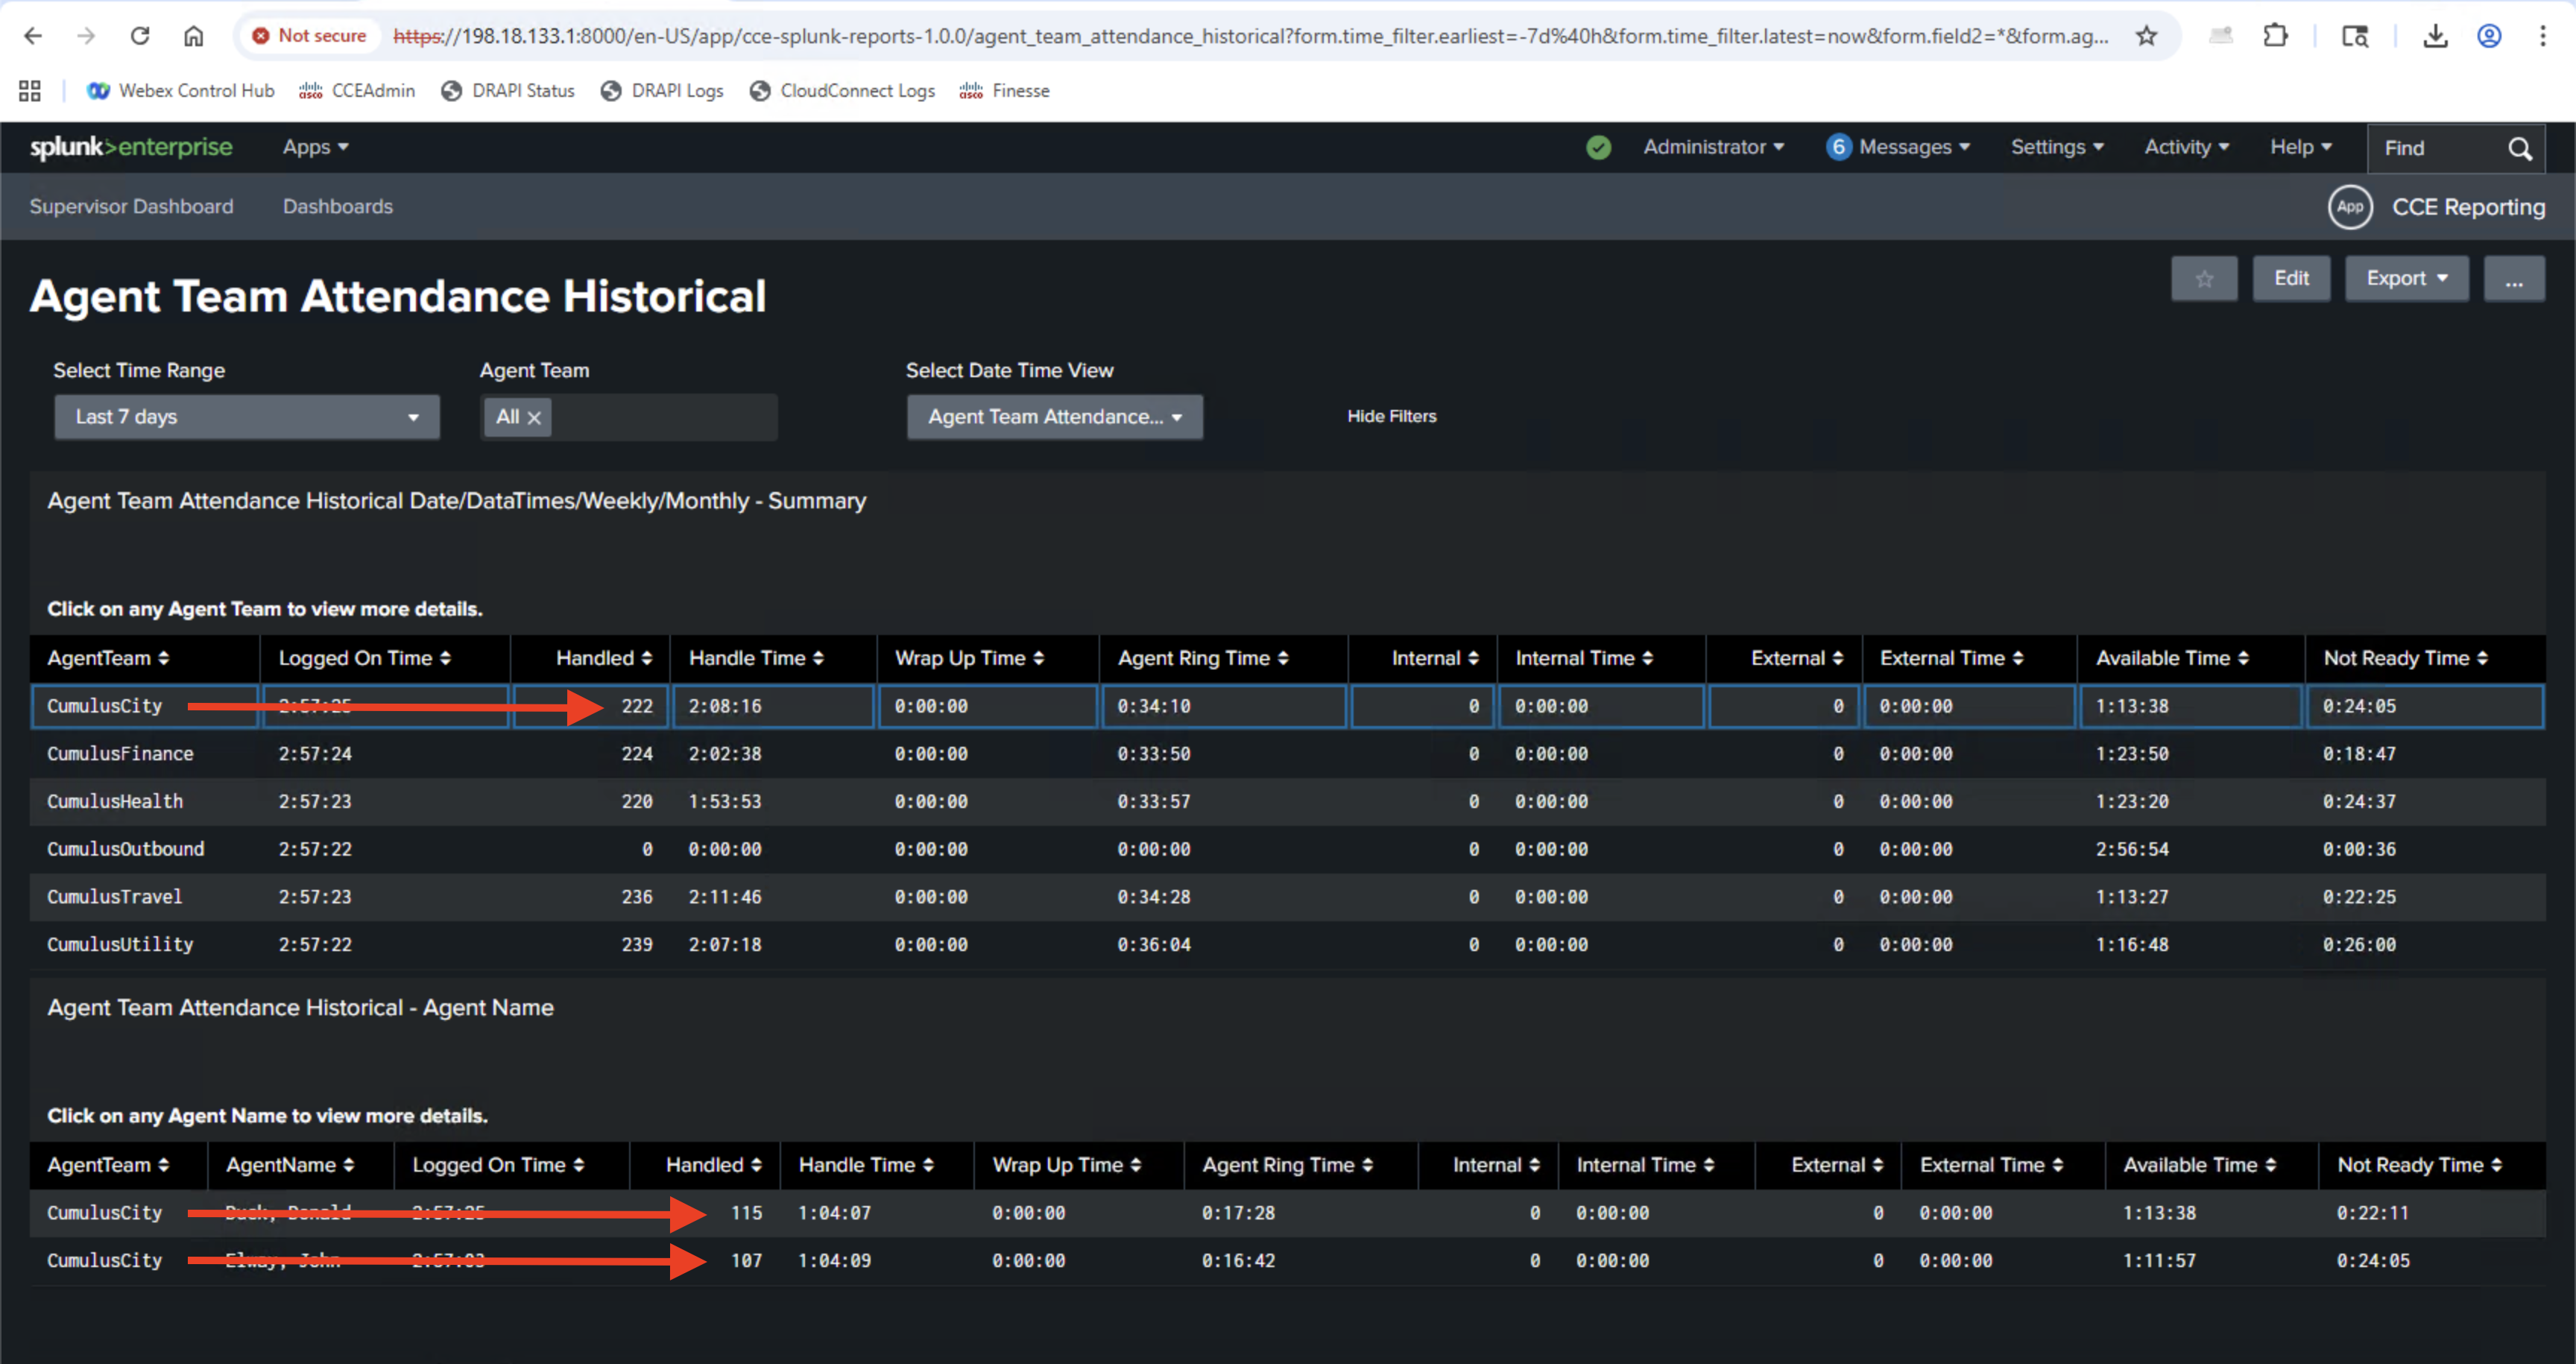This screenshot has height=1364, width=2576.
Task: Open browser downloads icon
Action: click(x=2435, y=36)
